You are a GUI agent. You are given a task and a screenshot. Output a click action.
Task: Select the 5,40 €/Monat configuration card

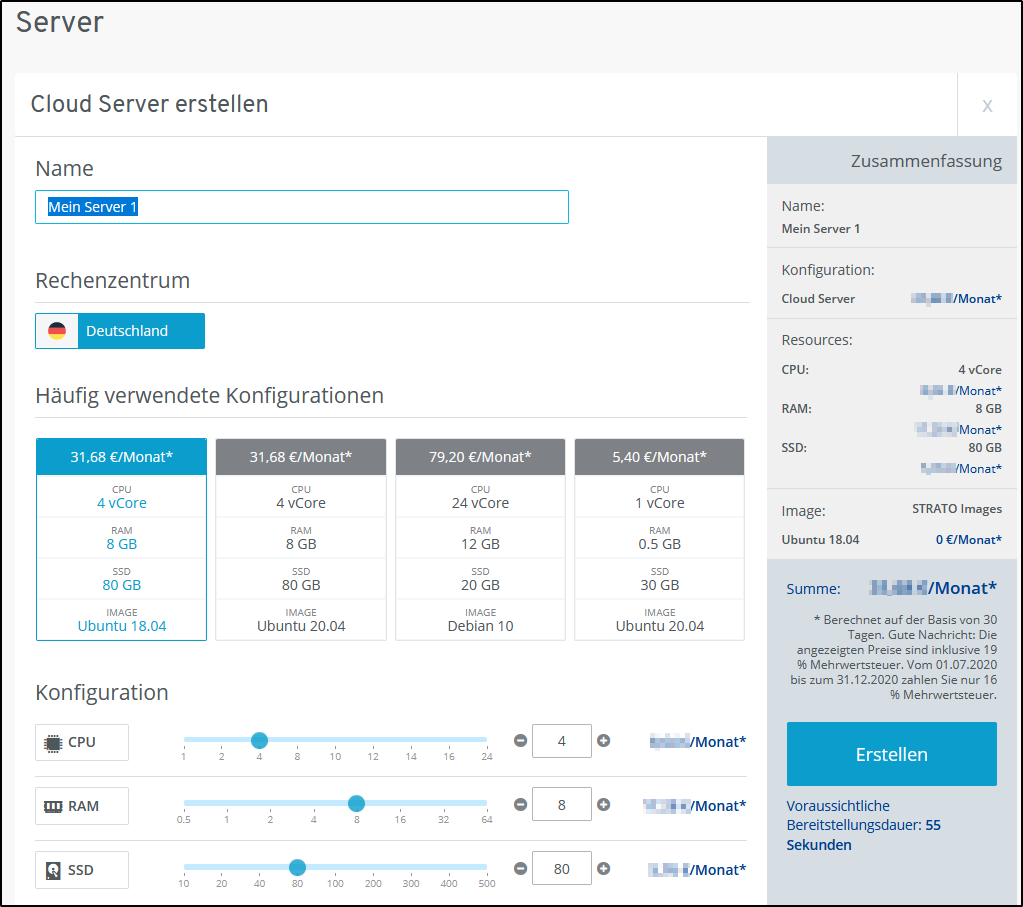pos(659,540)
